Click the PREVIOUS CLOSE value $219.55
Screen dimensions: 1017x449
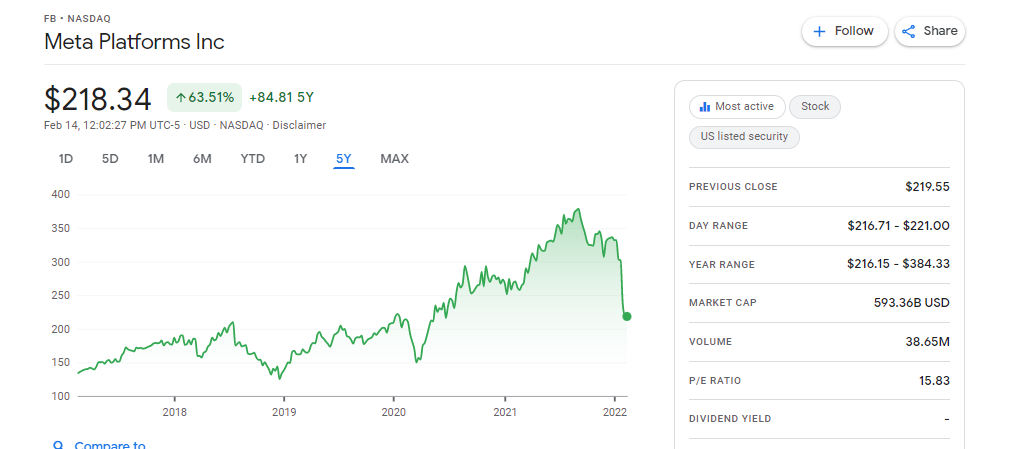click(927, 187)
